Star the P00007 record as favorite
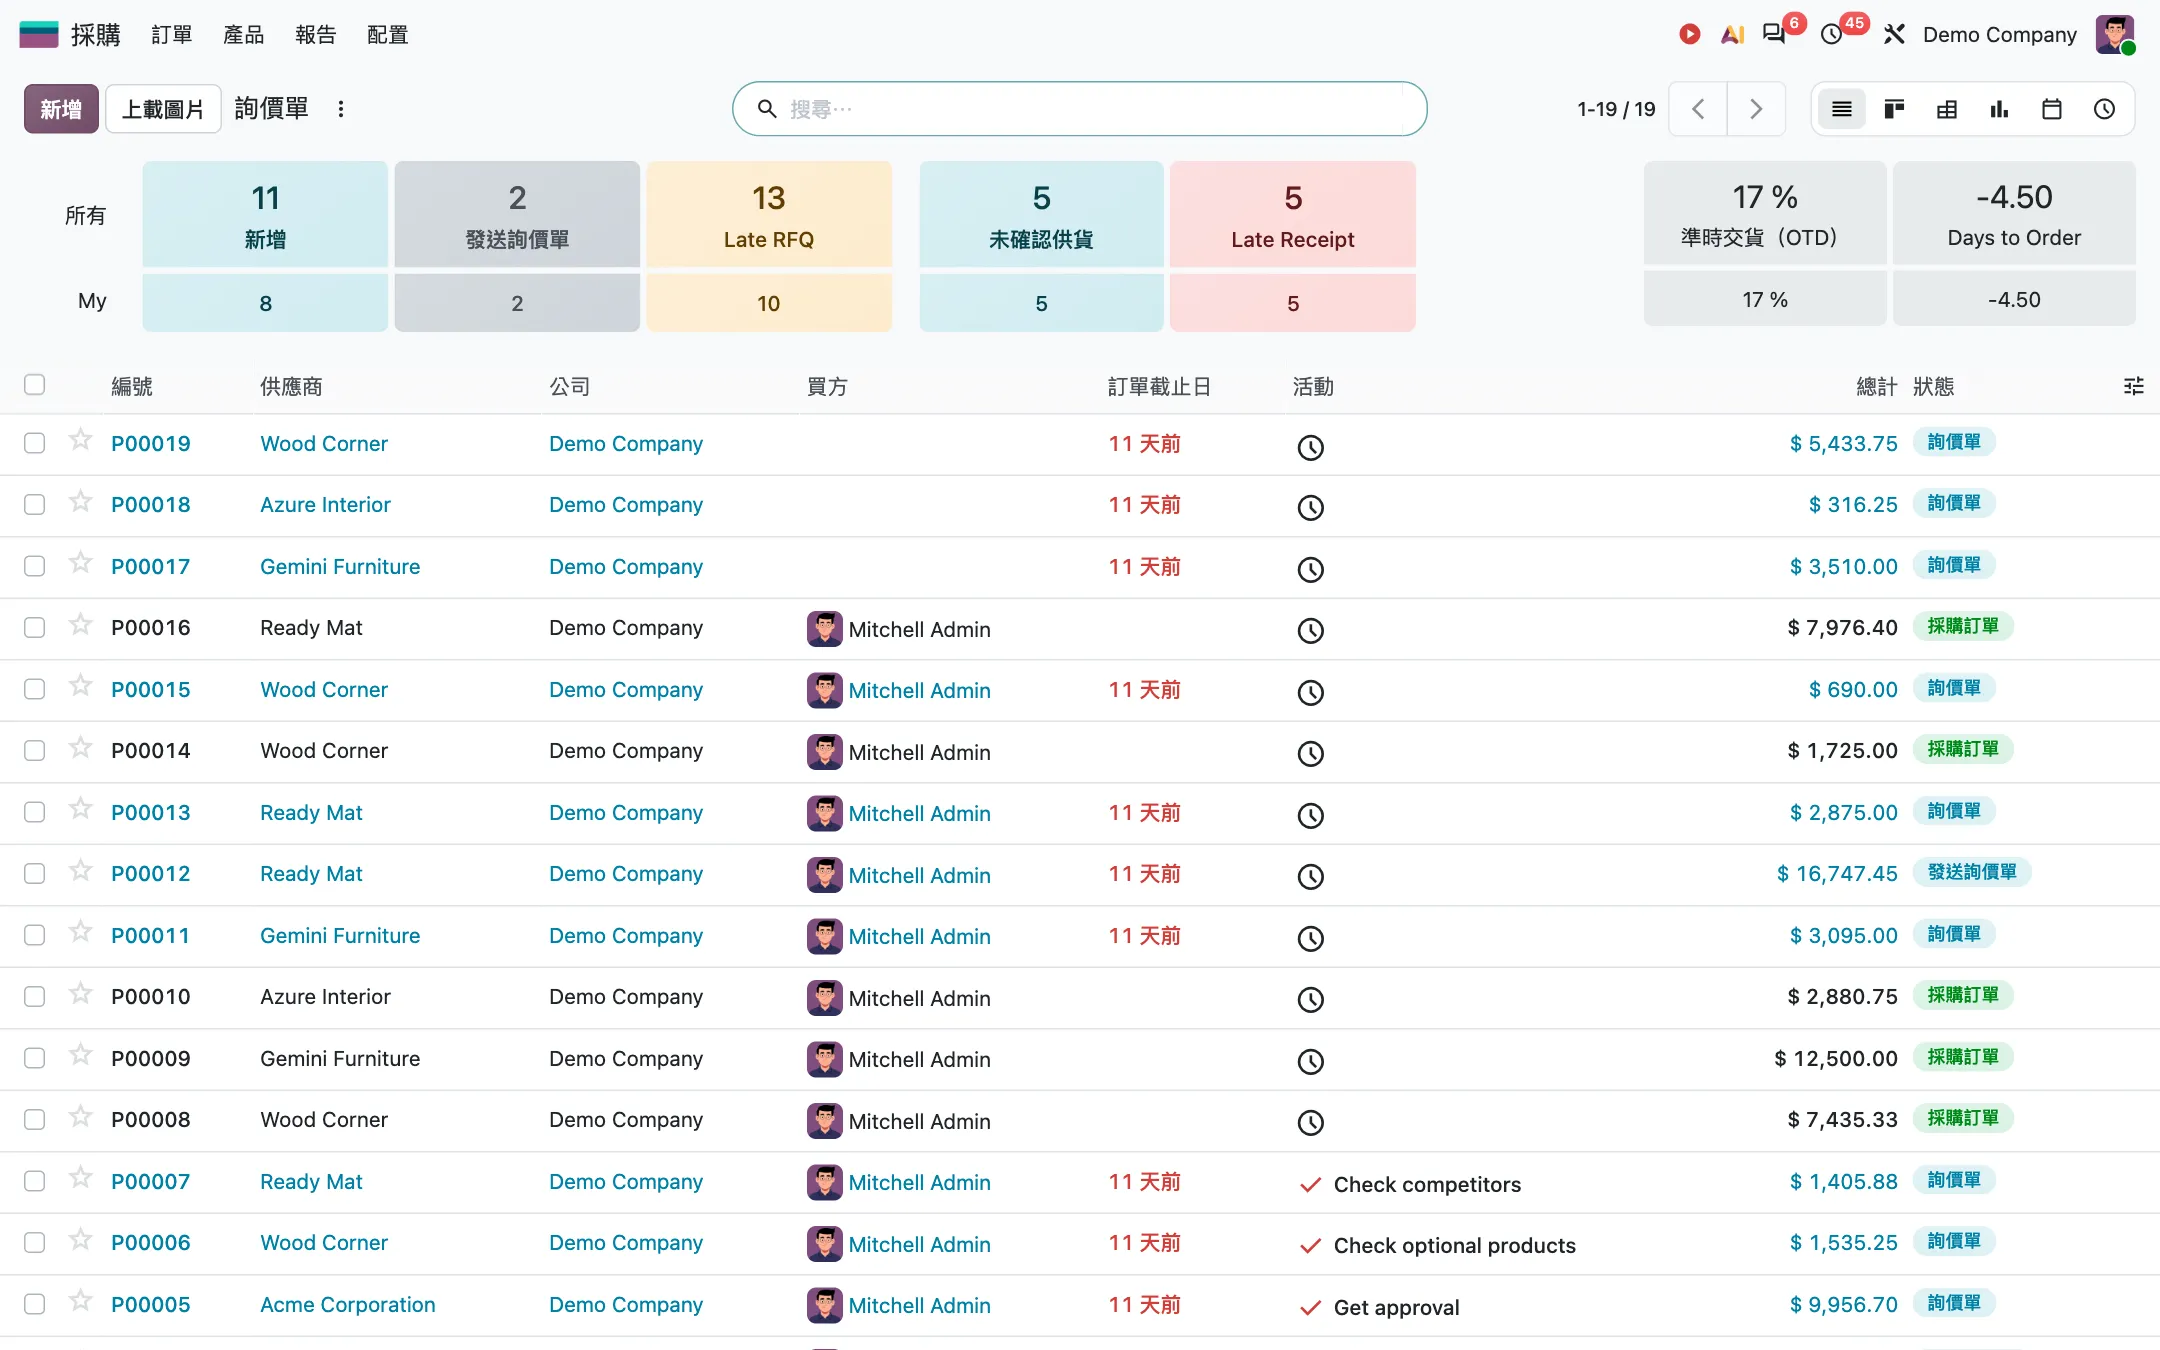 coord(81,1178)
